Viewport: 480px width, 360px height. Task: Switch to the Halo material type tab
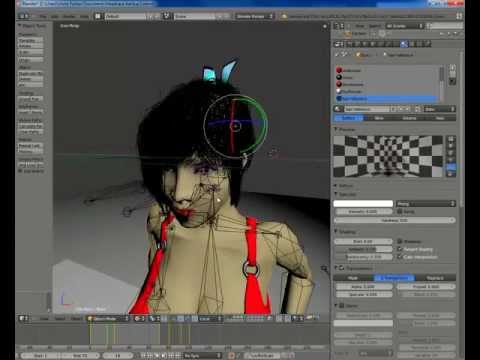click(440, 118)
